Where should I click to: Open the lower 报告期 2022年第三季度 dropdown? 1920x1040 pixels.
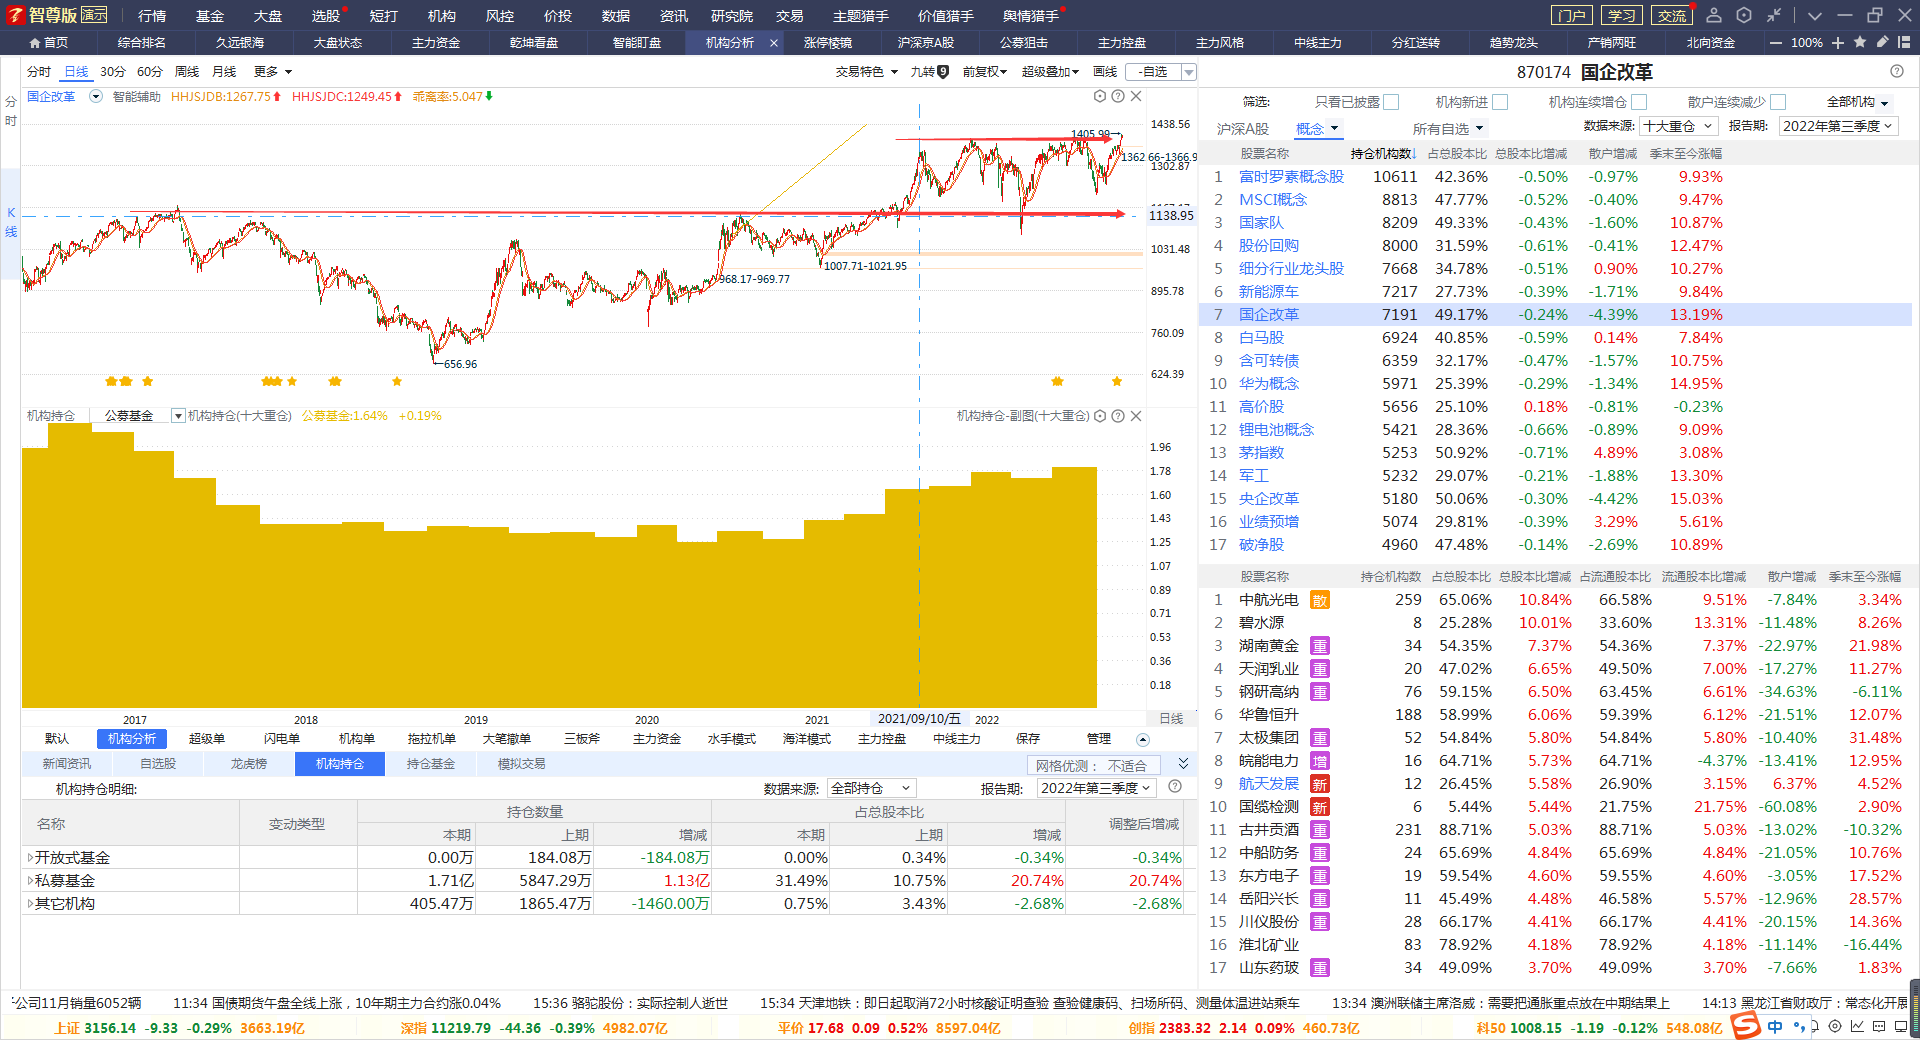tap(1097, 788)
